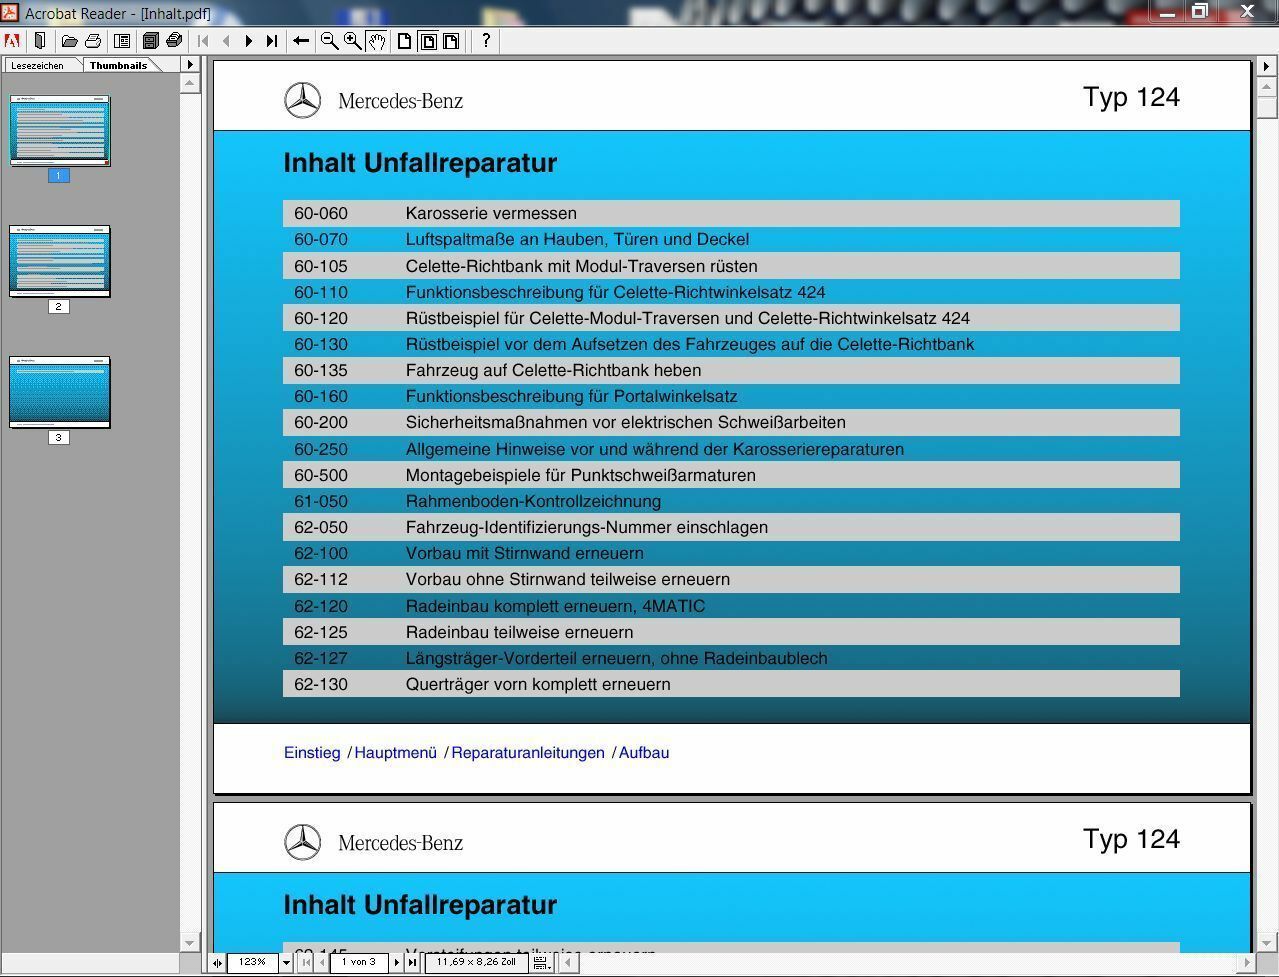Viewport: 1279px width, 977px height.
Task: Select page 2 thumbnail
Action: (60, 261)
